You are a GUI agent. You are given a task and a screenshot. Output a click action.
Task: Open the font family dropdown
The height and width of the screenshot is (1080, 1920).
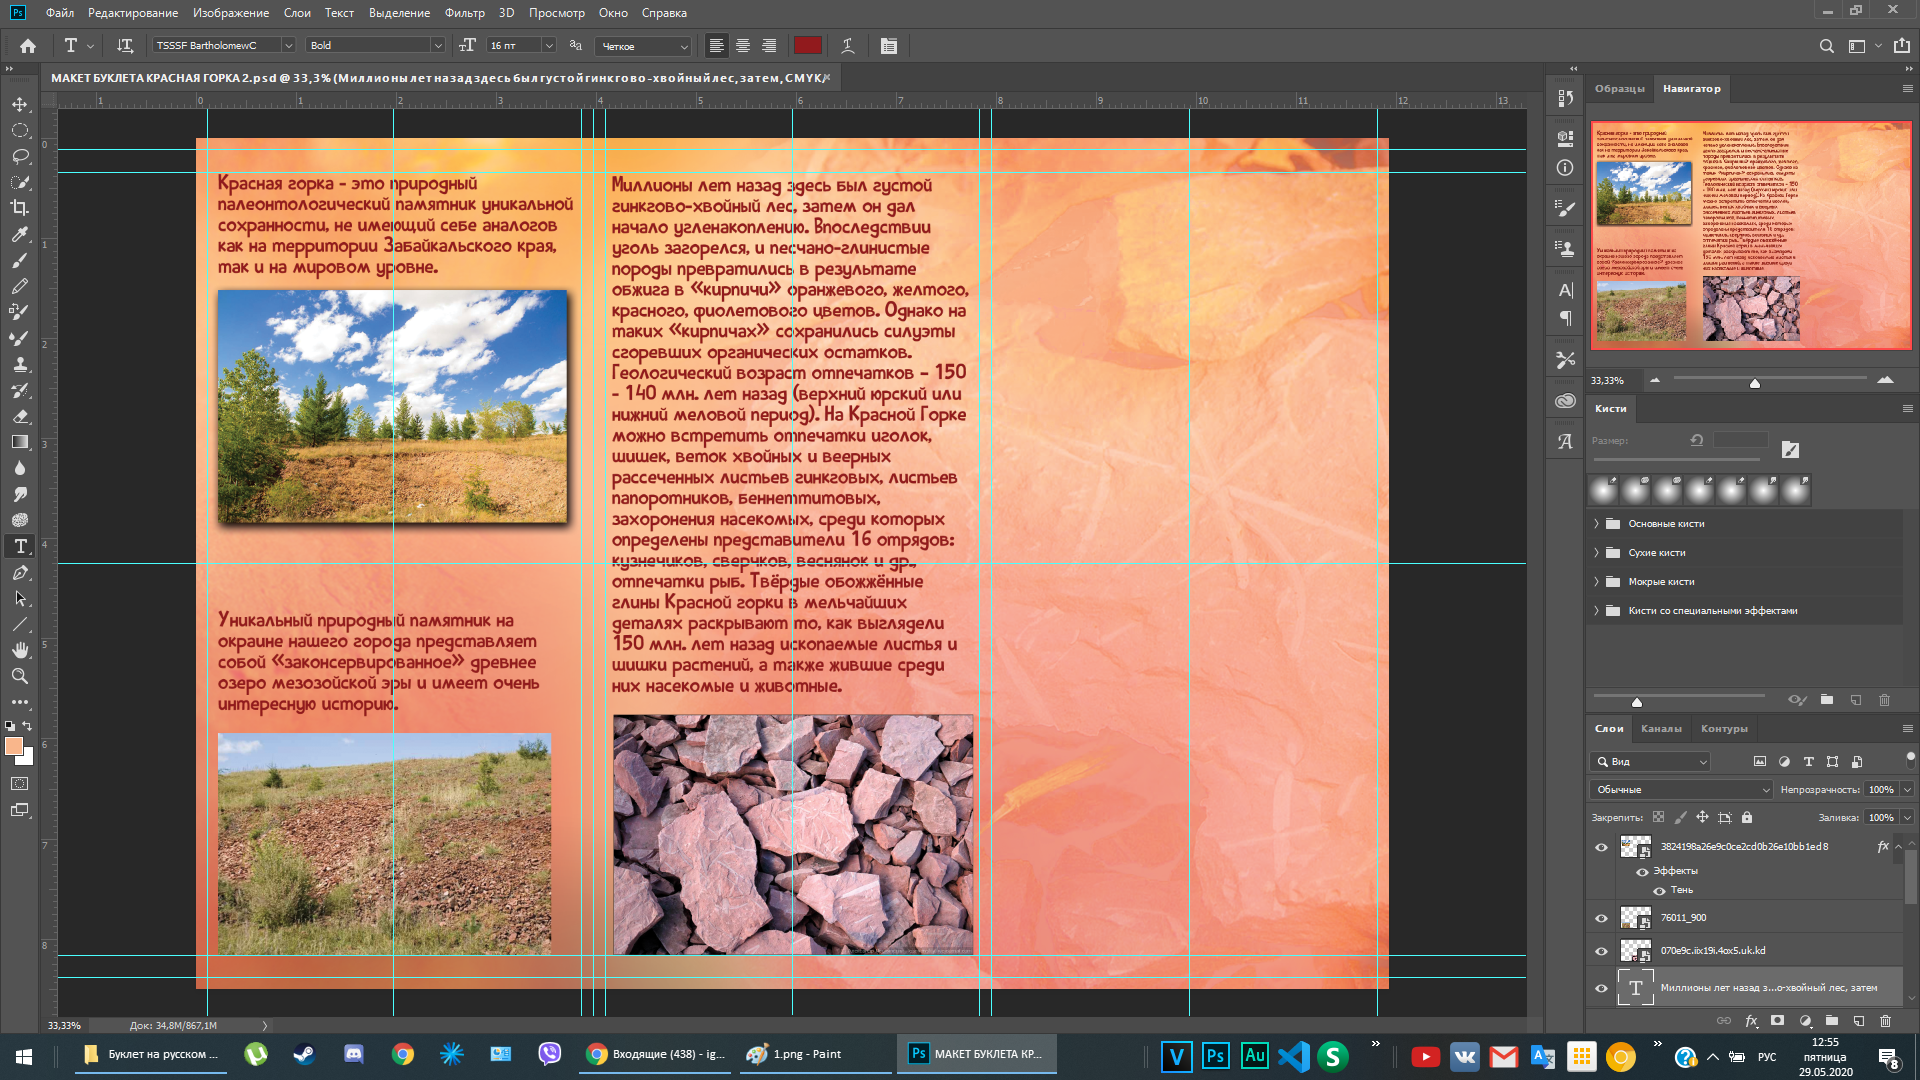point(288,46)
